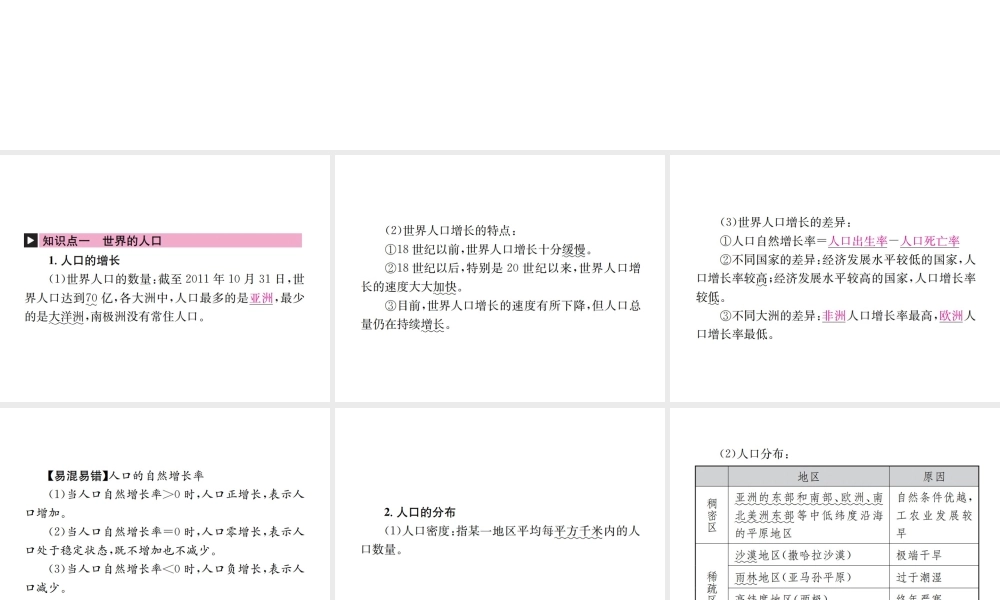The width and height of the screenshot is (1000, 600).
Task: Open the 易混易错 人口的自然增长率 slide thumbnail
Action: (x=165, y=504)
